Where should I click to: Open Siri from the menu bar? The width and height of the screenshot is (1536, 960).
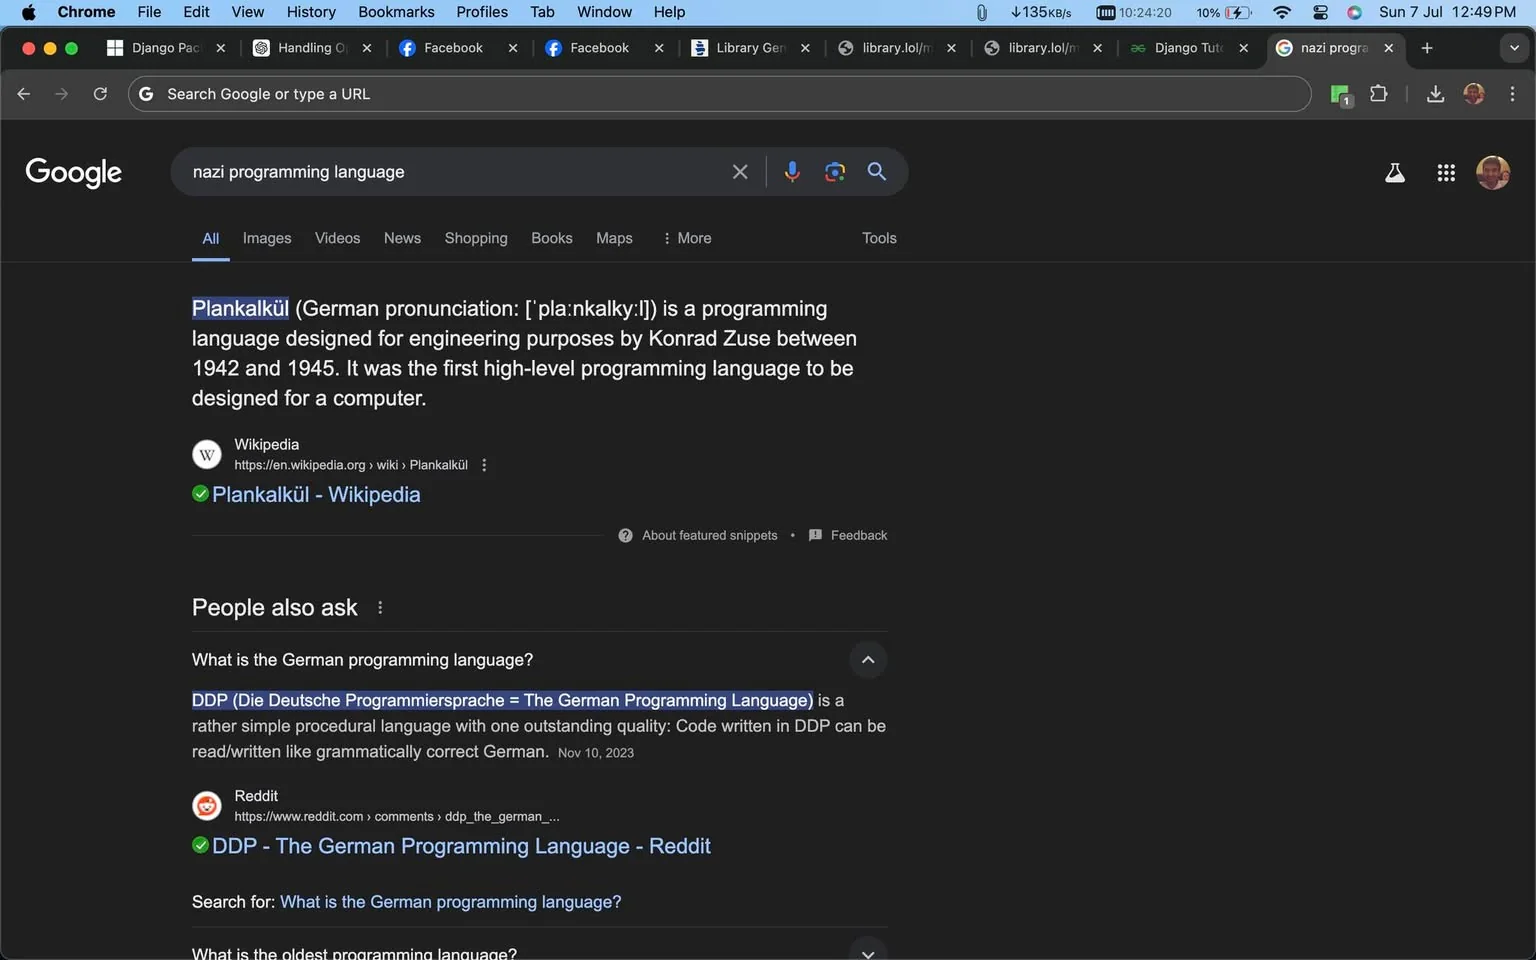tap(1354, 12)
